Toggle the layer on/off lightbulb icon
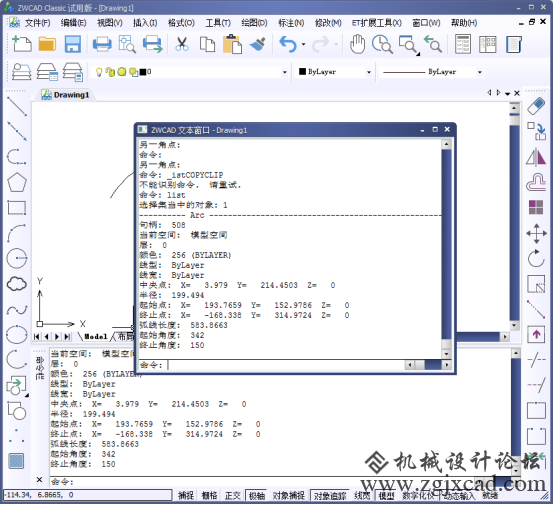Screen dimensions: 553x505 pos(99,72)
